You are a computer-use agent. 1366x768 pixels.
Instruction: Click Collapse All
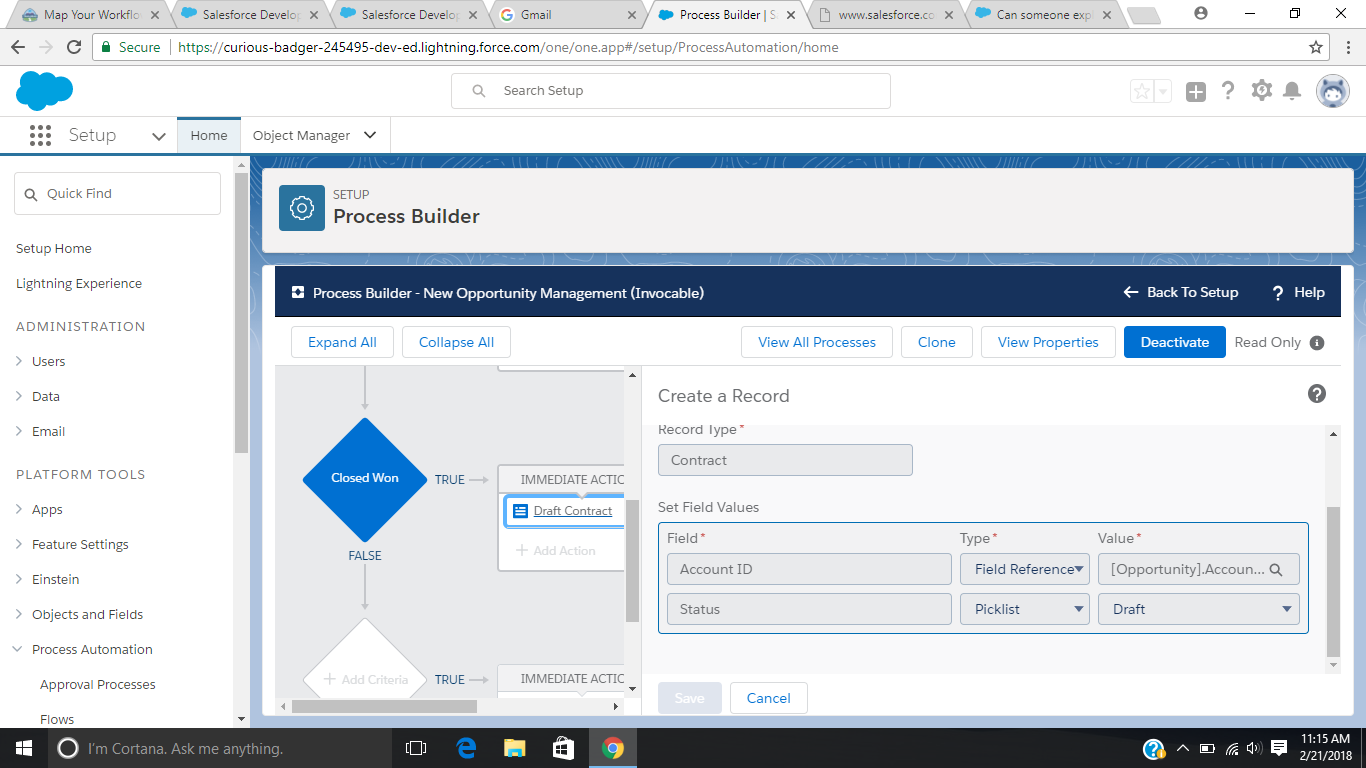point(457,342)
